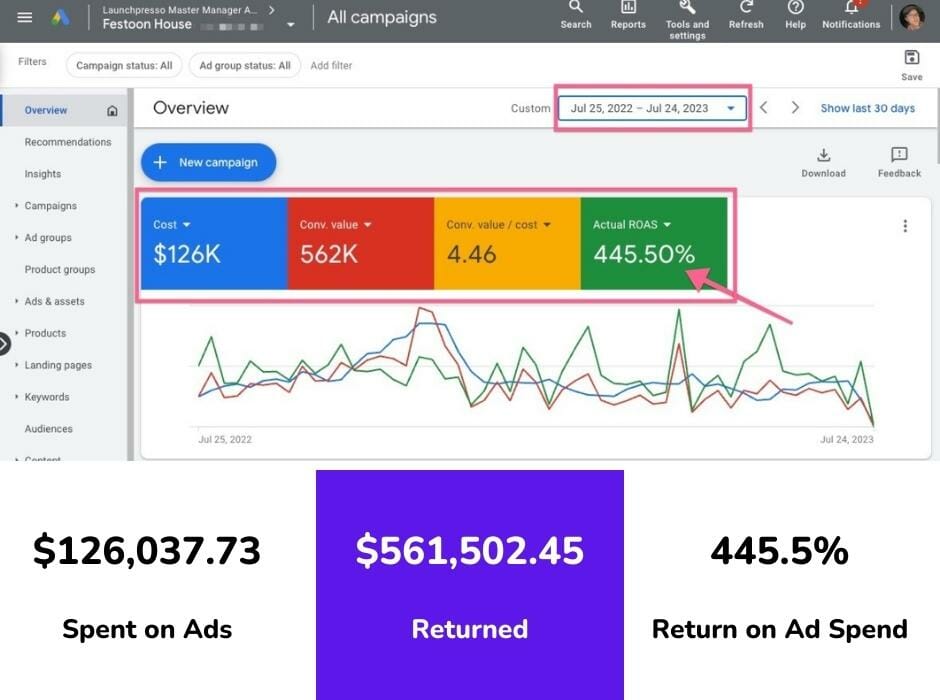
Task: Click Show last 30 days link
Action: coord(867,108)
